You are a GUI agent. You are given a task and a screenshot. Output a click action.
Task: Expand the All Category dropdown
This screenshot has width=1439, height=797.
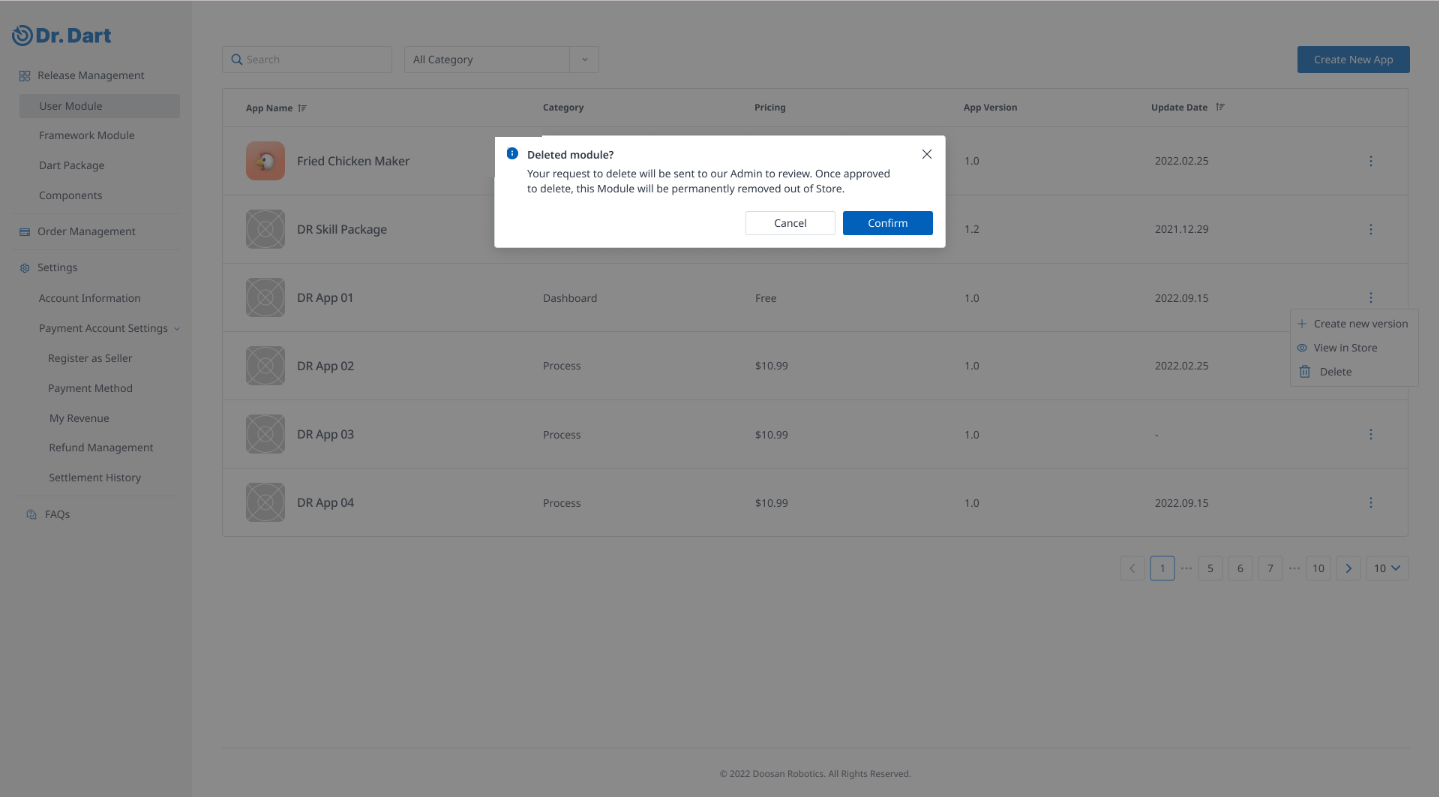point(584,60)
